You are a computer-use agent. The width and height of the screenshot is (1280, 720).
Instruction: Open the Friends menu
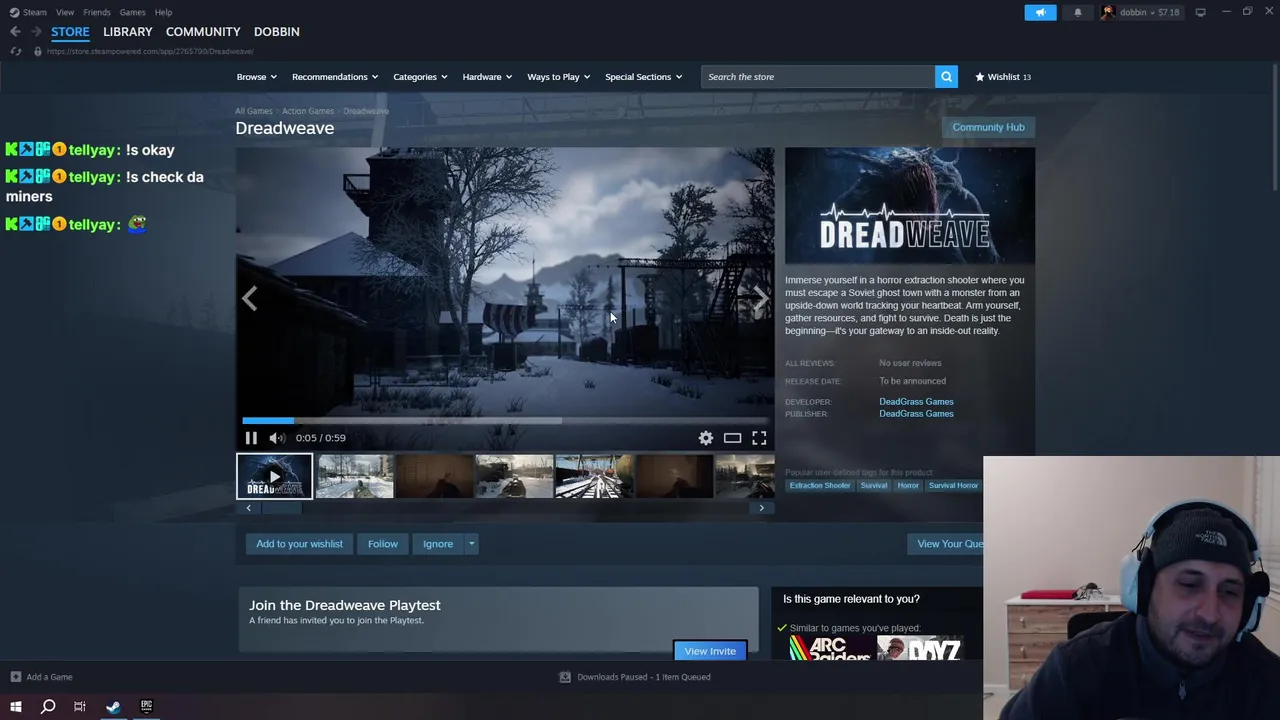point(97,12)
